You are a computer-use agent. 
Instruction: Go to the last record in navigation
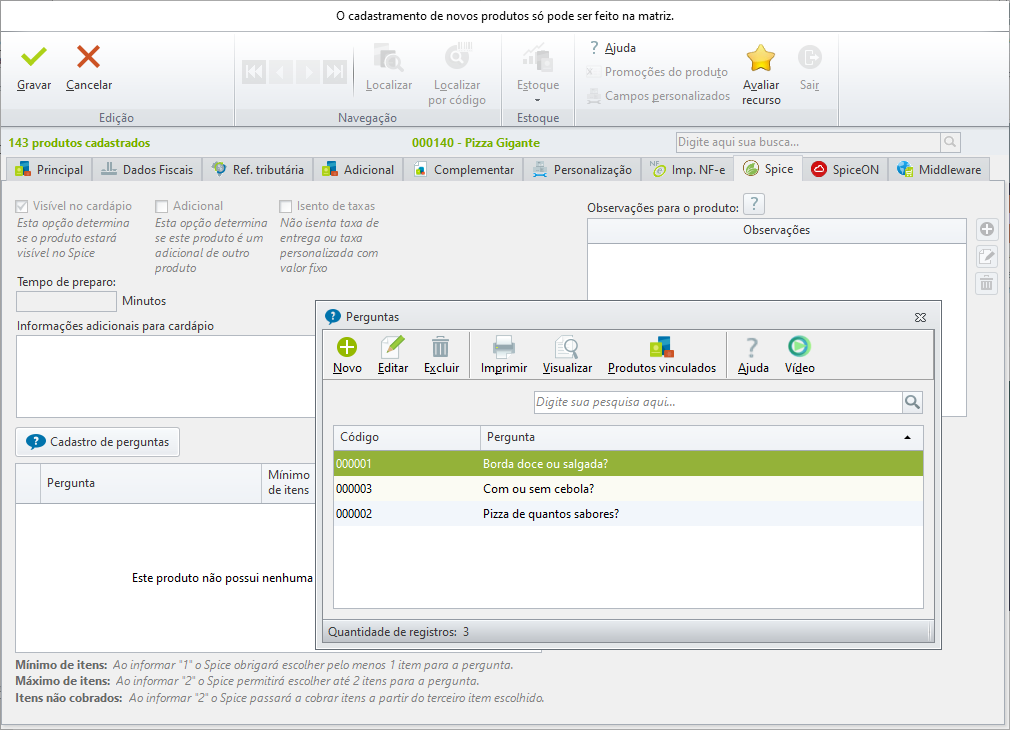tap(335, 72)
